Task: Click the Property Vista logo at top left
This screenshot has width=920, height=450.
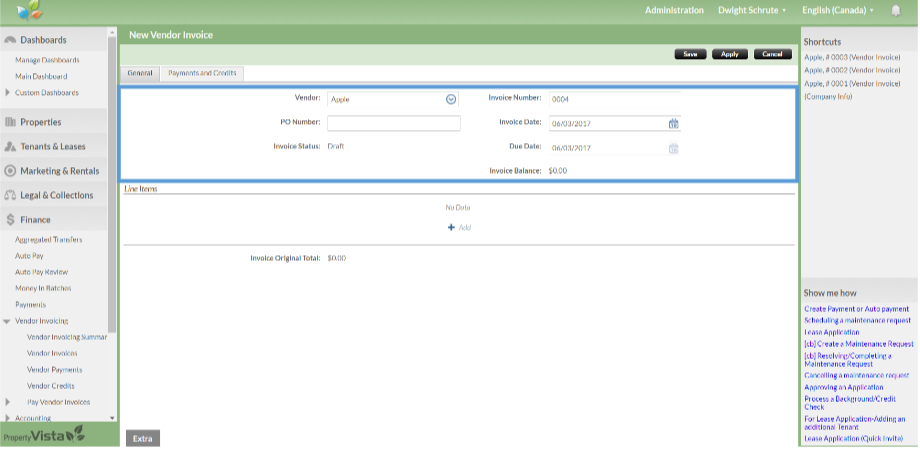Action: (x=29, y=11)
